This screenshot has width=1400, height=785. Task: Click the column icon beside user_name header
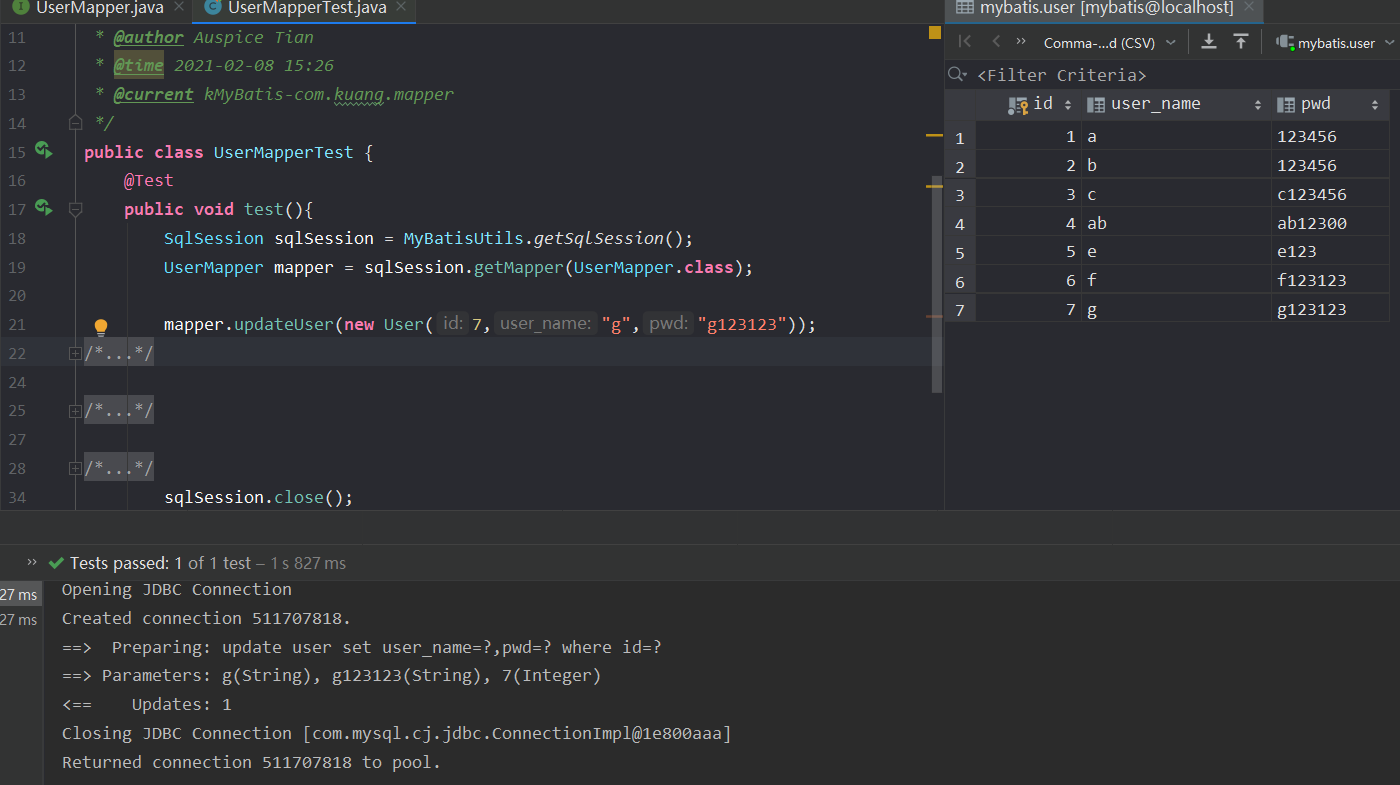click(x=1095, y=104)
